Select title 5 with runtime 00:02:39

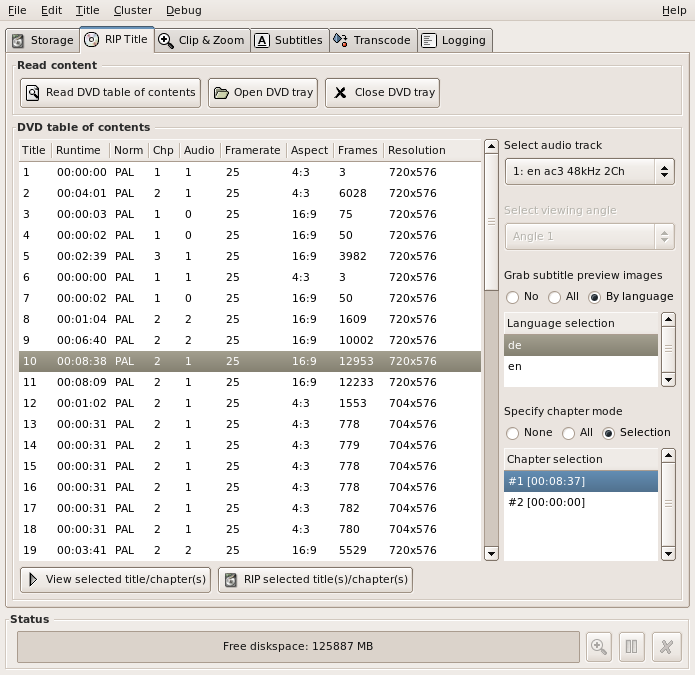250,257
